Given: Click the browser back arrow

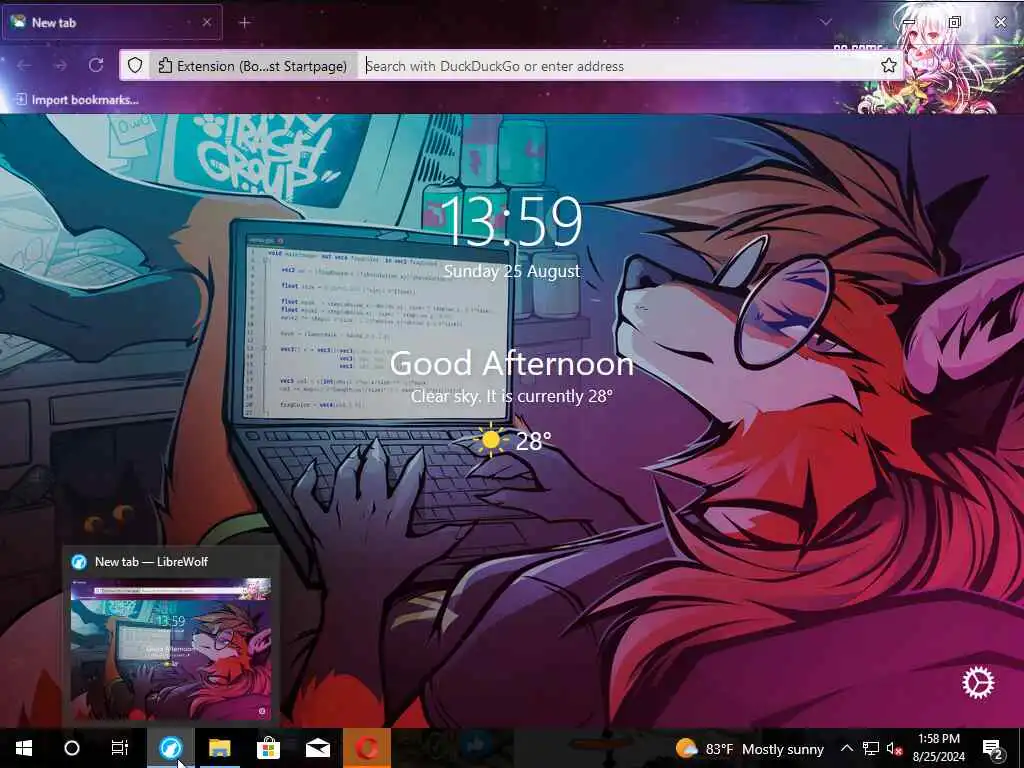Looking at the screenshot, I should coord(24,65).
